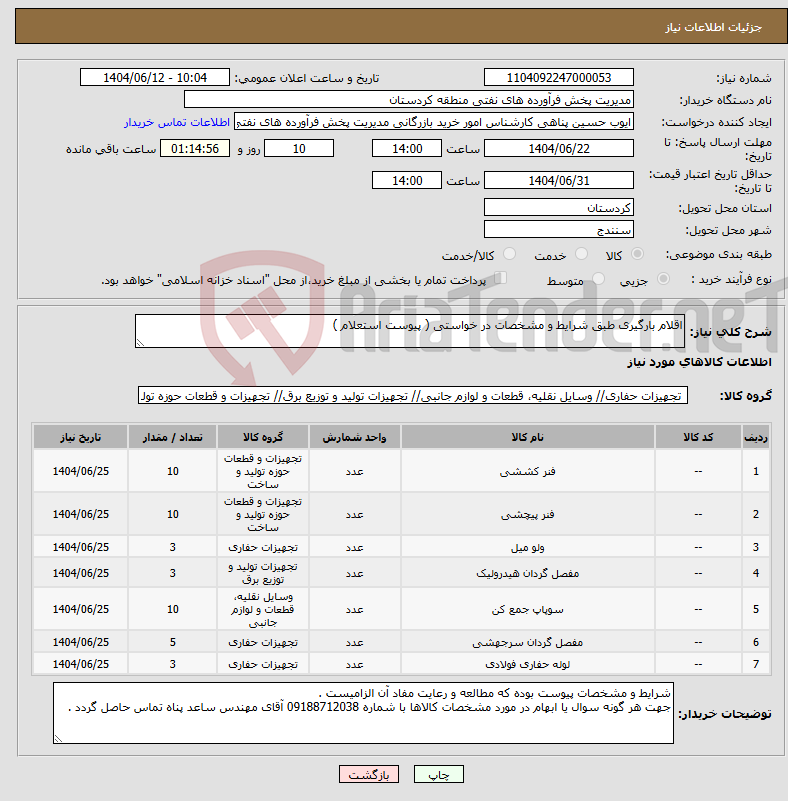
Task: Click the ردیف column header
Action: tap(756, 437)
